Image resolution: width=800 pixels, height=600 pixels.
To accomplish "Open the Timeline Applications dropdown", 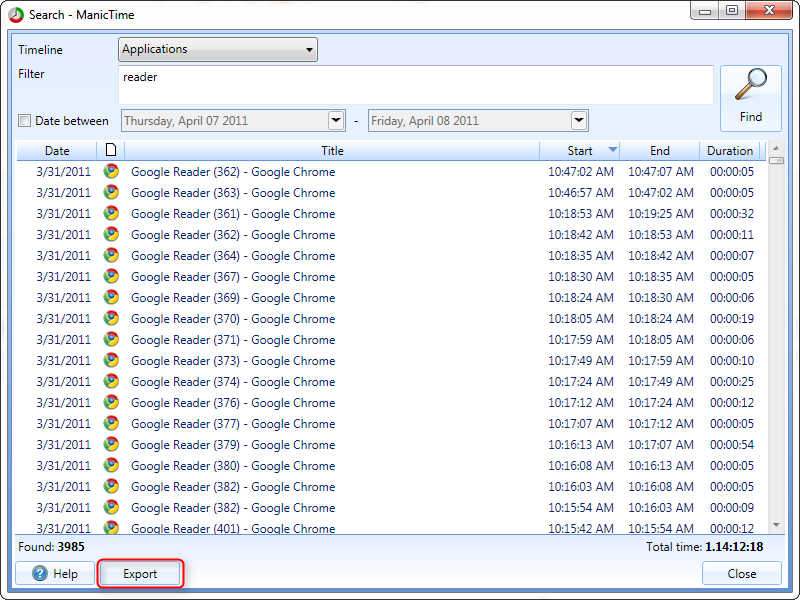I will coord(217,50).
